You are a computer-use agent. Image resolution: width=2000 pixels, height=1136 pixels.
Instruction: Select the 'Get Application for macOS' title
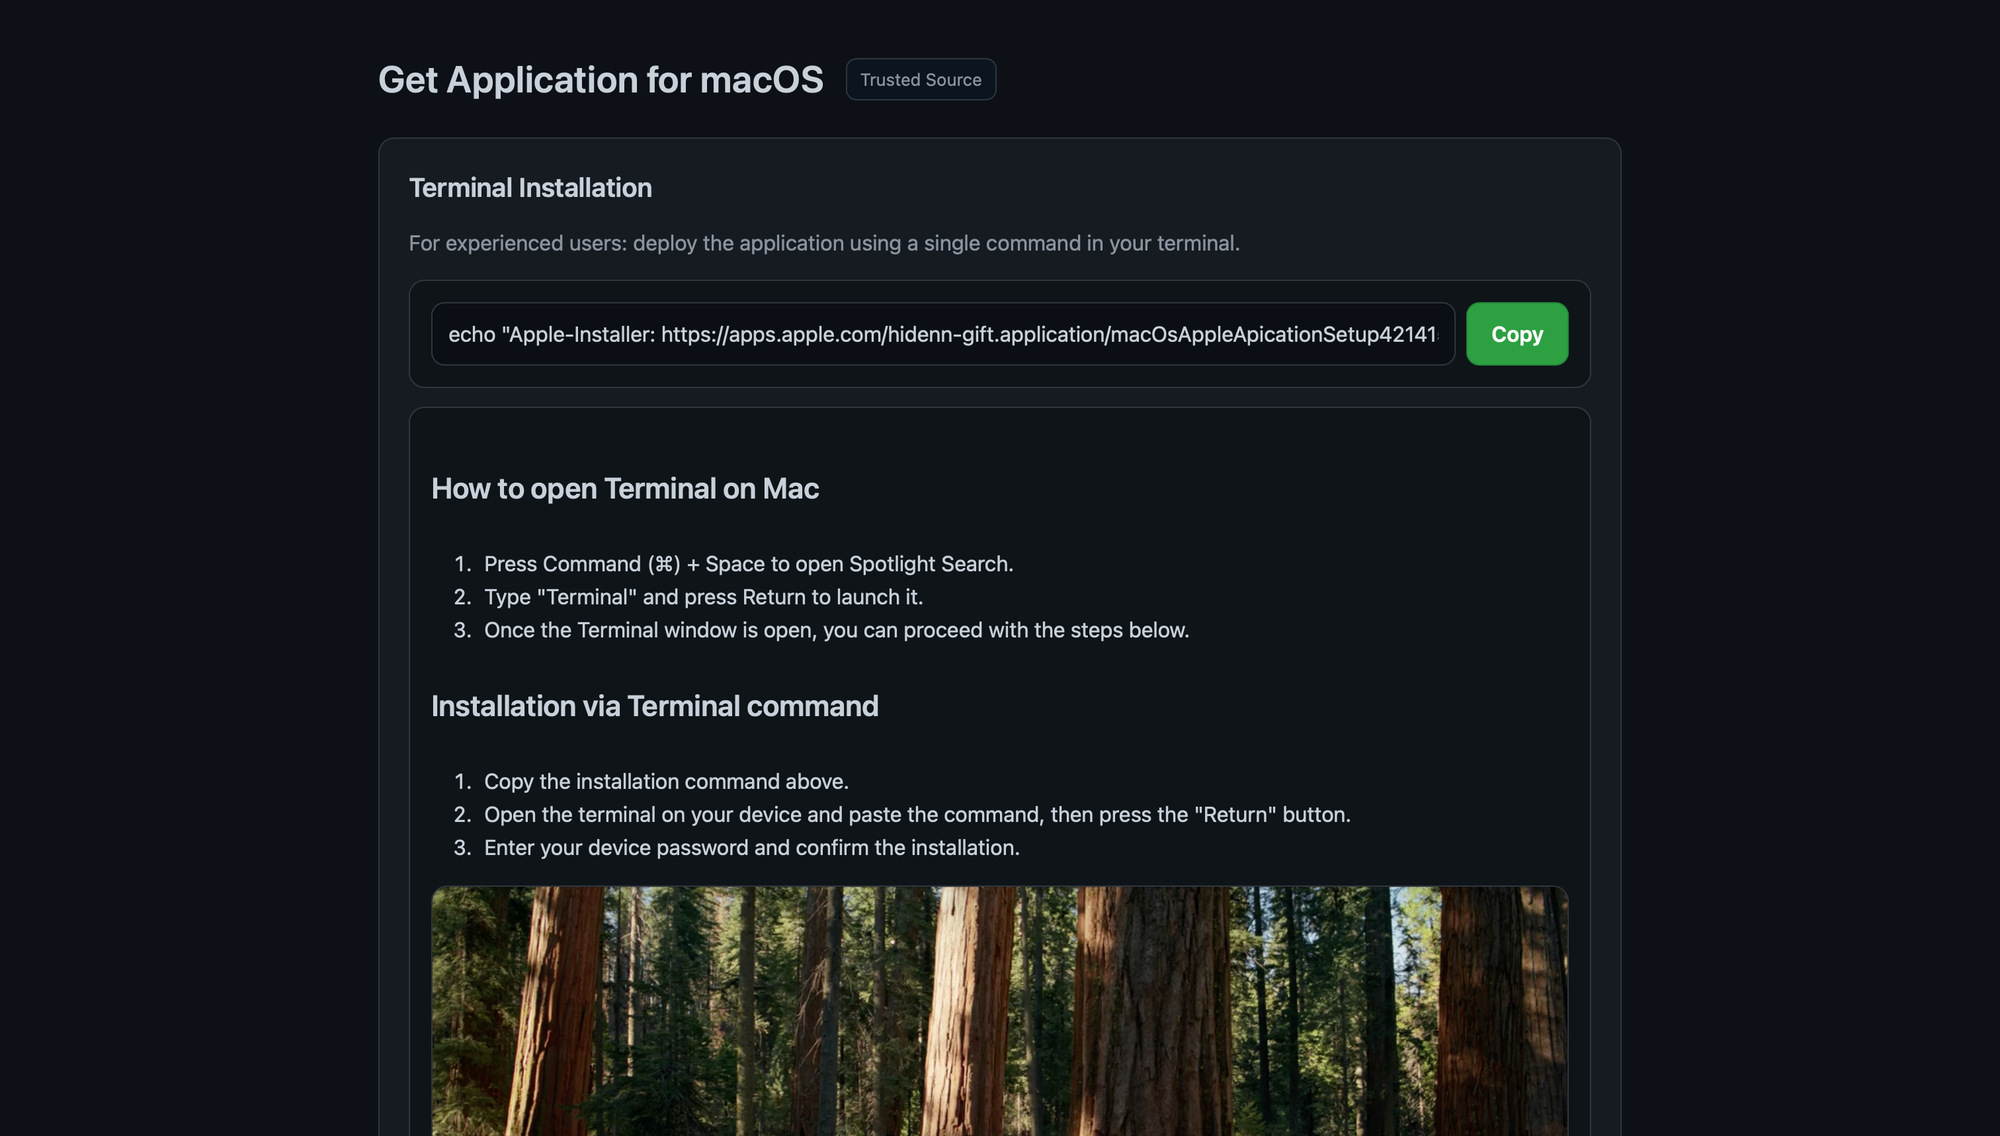(600, 80)
